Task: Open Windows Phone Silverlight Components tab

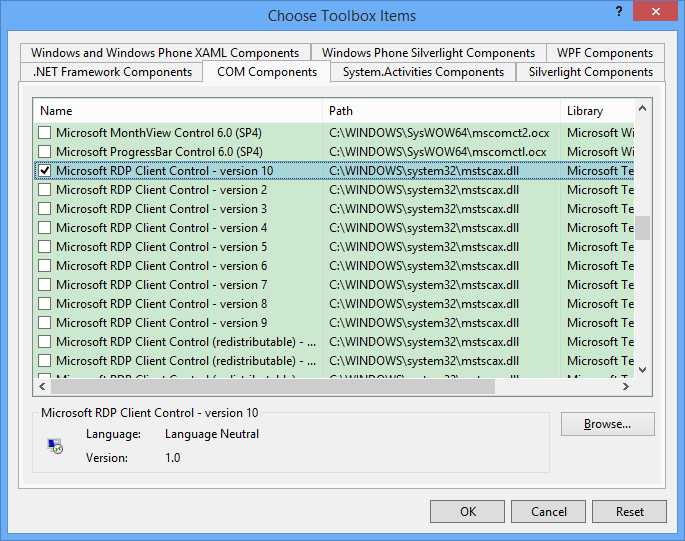Action: click(428, 53)
